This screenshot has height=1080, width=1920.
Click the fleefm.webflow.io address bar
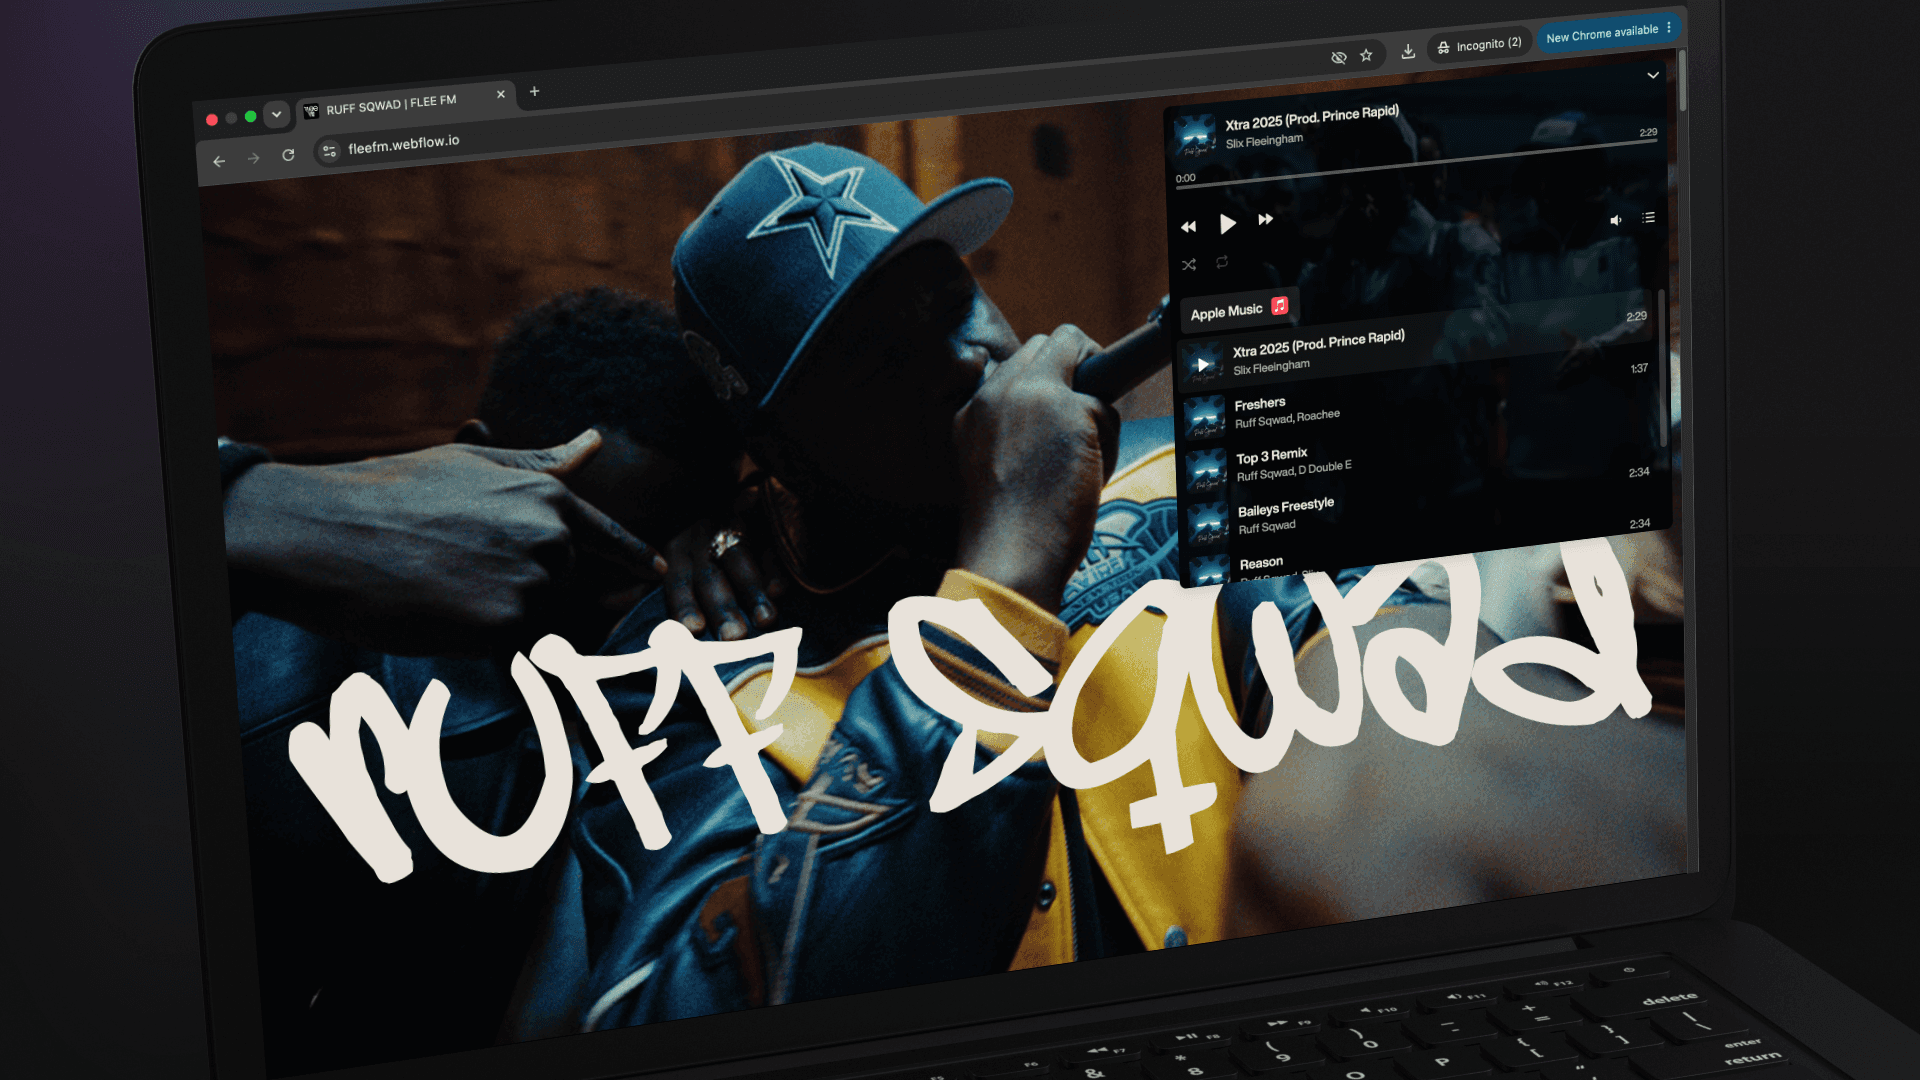[404, 145]
